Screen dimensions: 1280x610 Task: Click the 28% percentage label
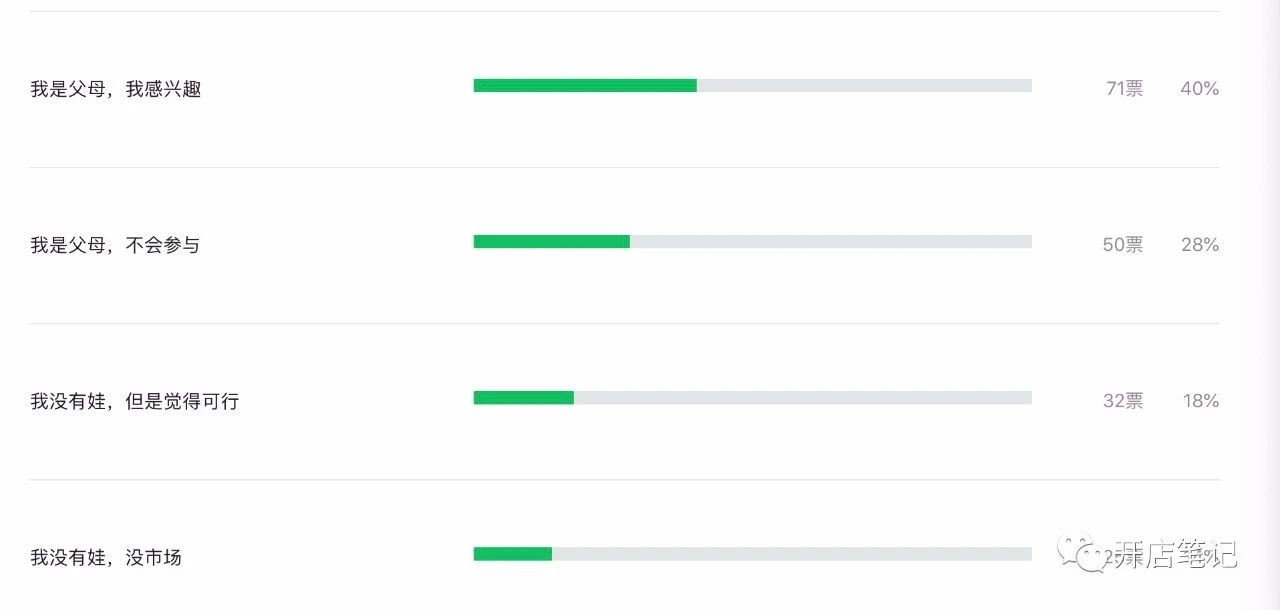coord(1200,245)
